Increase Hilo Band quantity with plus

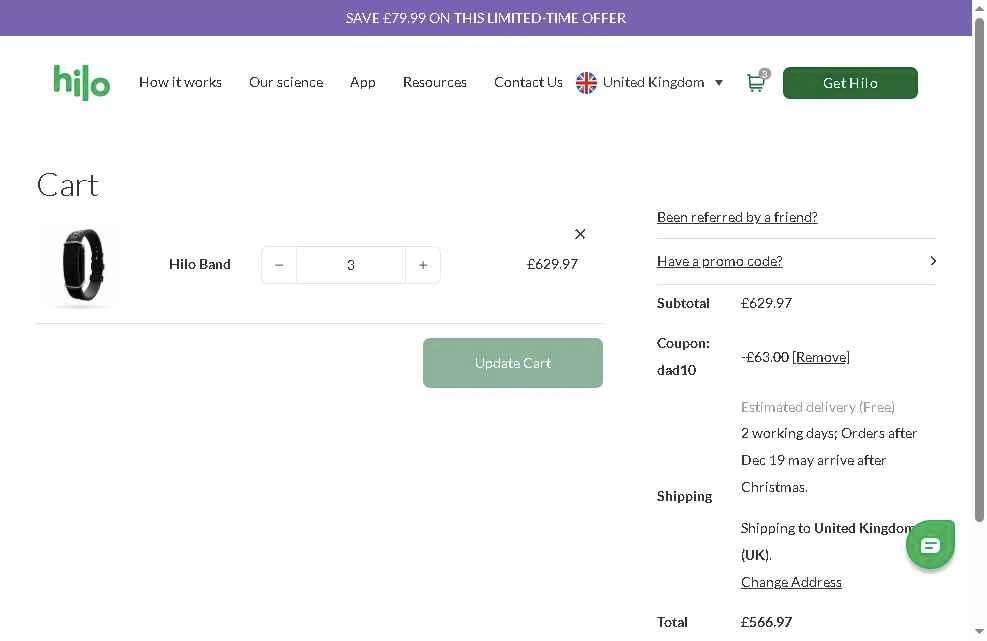[x=423, y=265]
